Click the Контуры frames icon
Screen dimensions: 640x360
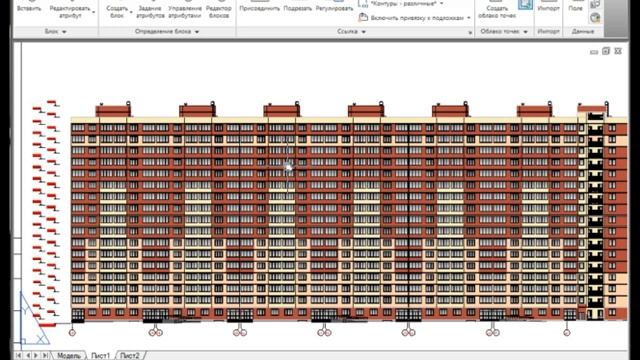coord(363,4)
